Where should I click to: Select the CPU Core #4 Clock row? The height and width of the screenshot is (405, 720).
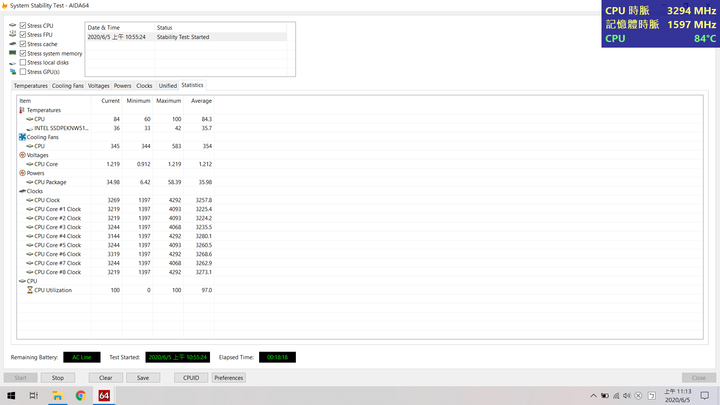[x=116, y=236]
